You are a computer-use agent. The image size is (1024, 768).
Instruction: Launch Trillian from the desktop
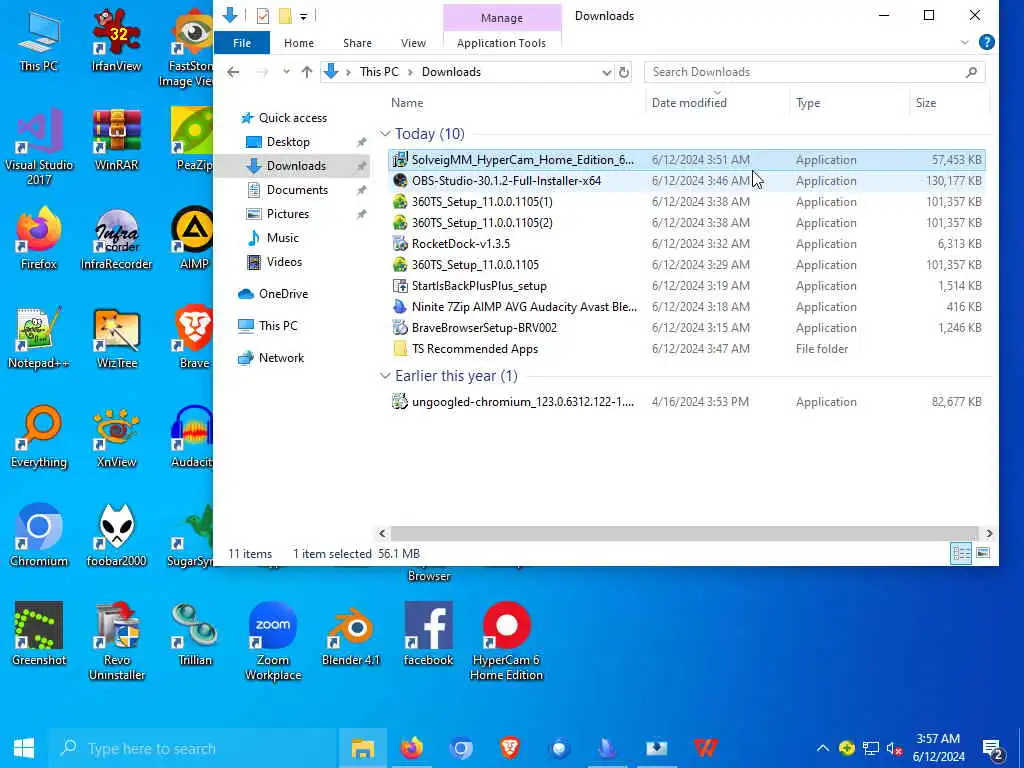coord(195,634)
